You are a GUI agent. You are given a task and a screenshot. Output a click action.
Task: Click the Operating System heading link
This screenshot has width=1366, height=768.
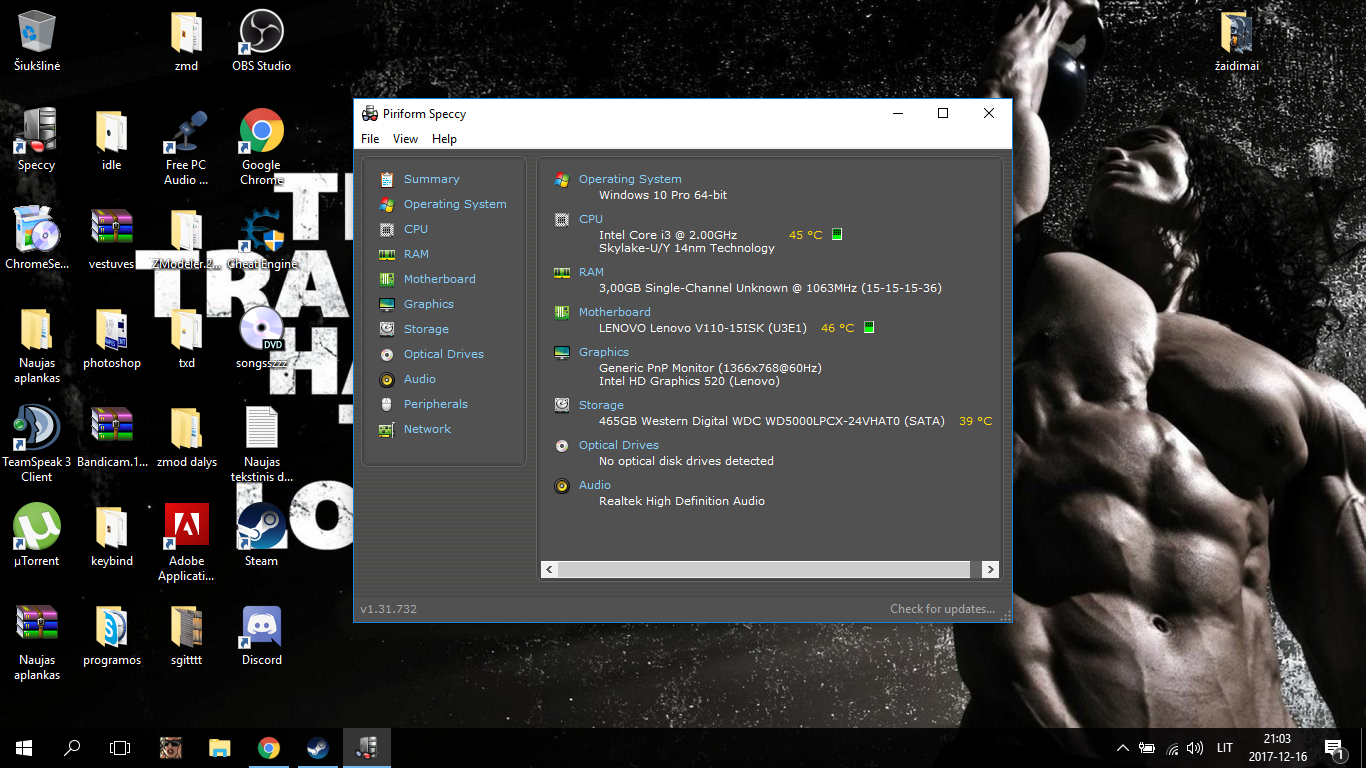click(x=630, y=179)
